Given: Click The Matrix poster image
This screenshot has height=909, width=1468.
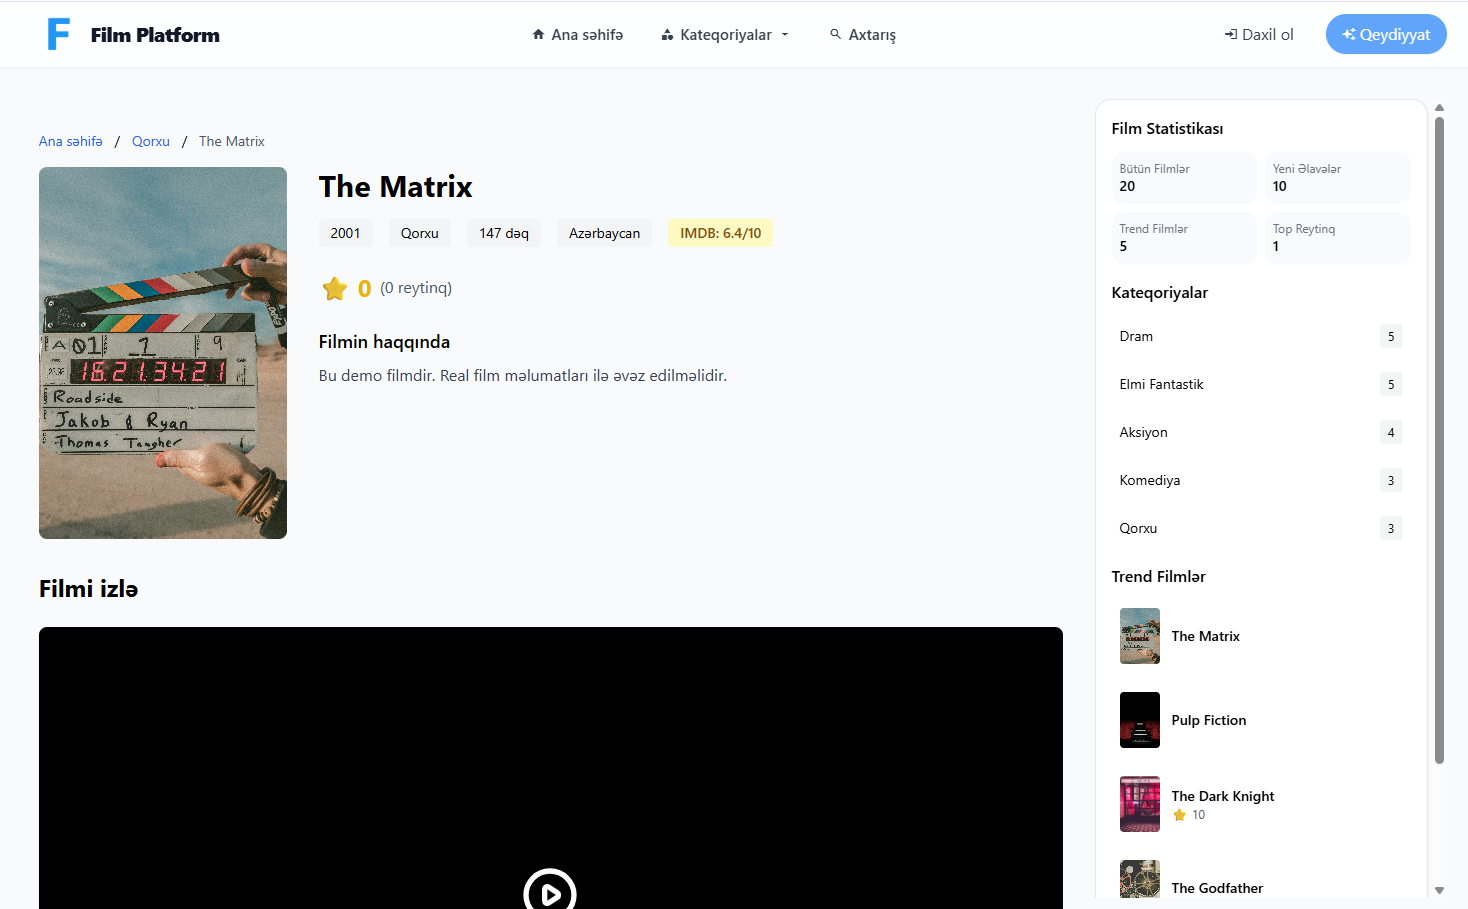Looking at the screenshot, I should point(163,353).
